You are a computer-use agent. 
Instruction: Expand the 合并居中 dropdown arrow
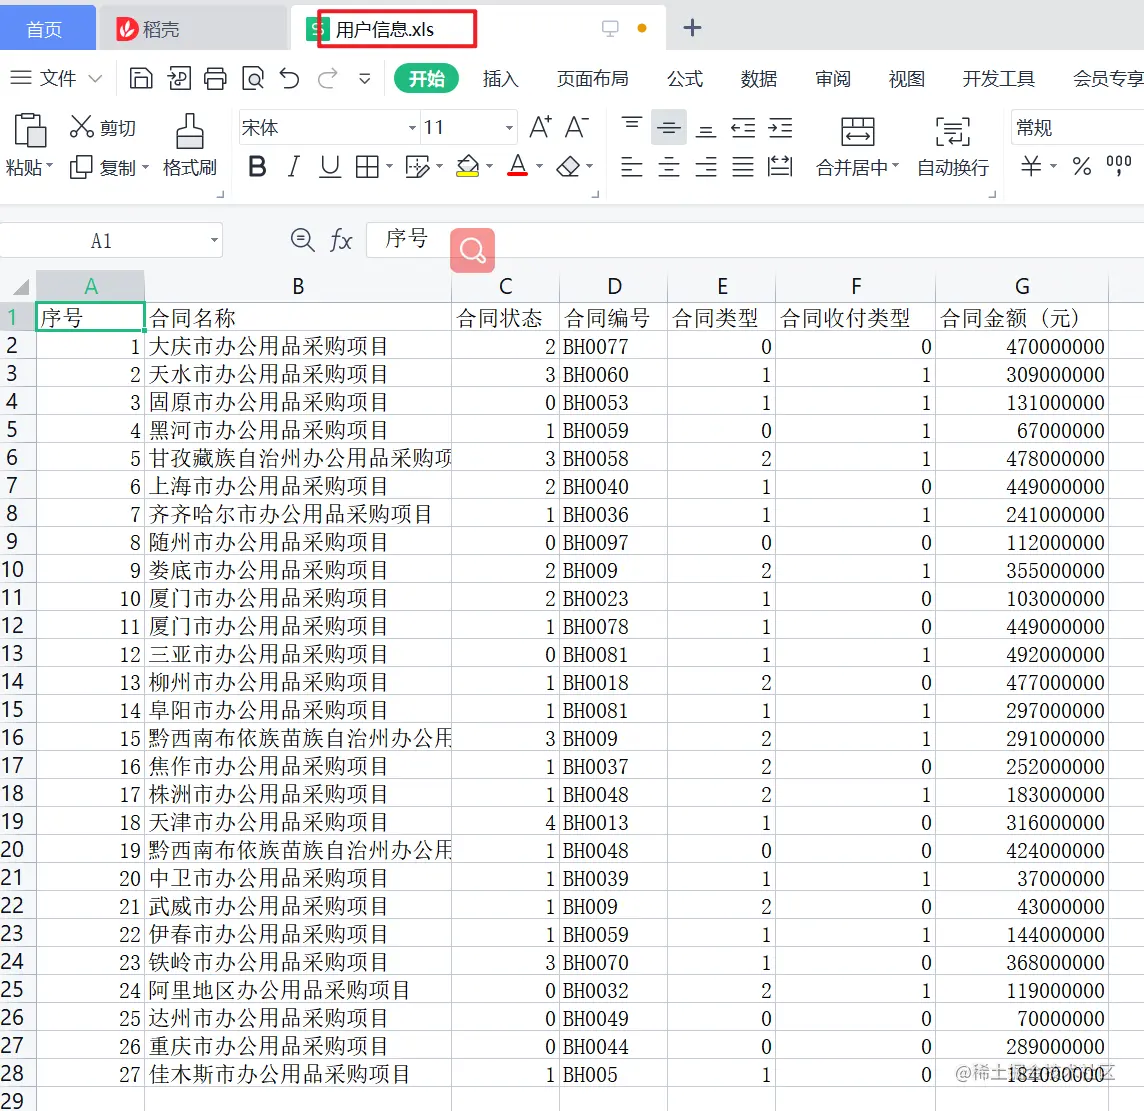895,166
